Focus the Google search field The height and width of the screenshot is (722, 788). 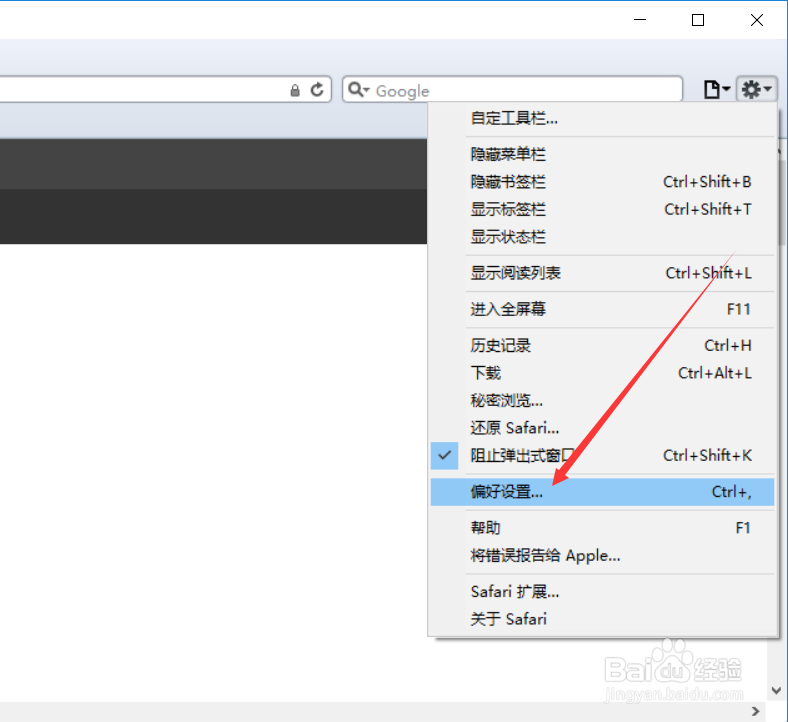pyautogui.click(x=513, y=90)
